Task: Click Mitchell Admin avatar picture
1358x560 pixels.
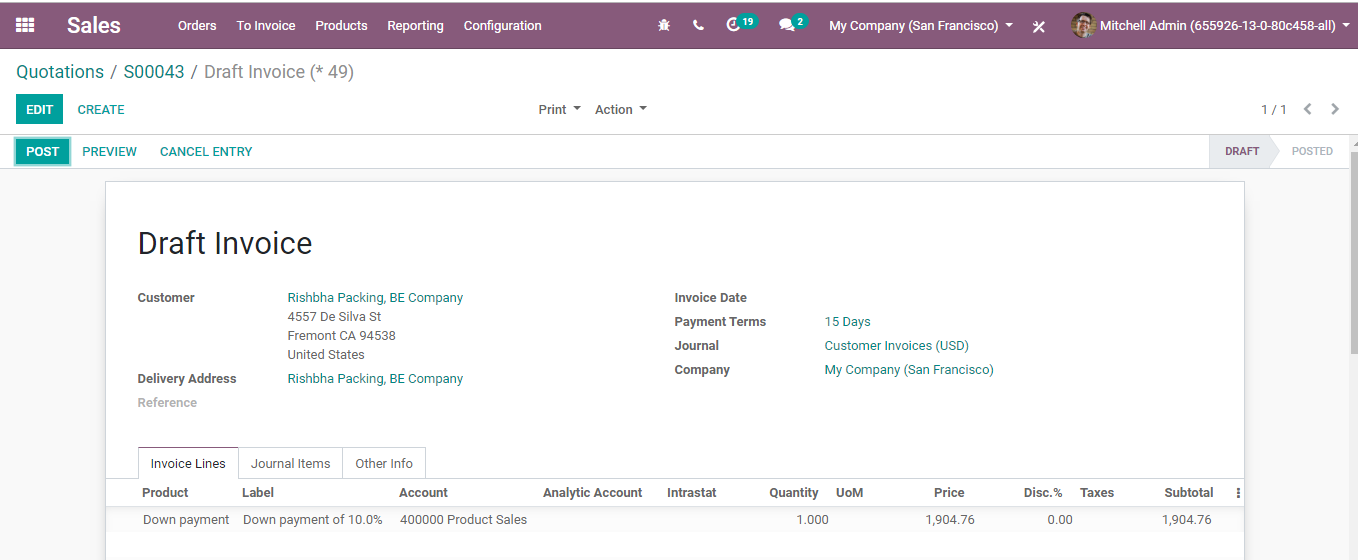Action: pos(1083,25)
